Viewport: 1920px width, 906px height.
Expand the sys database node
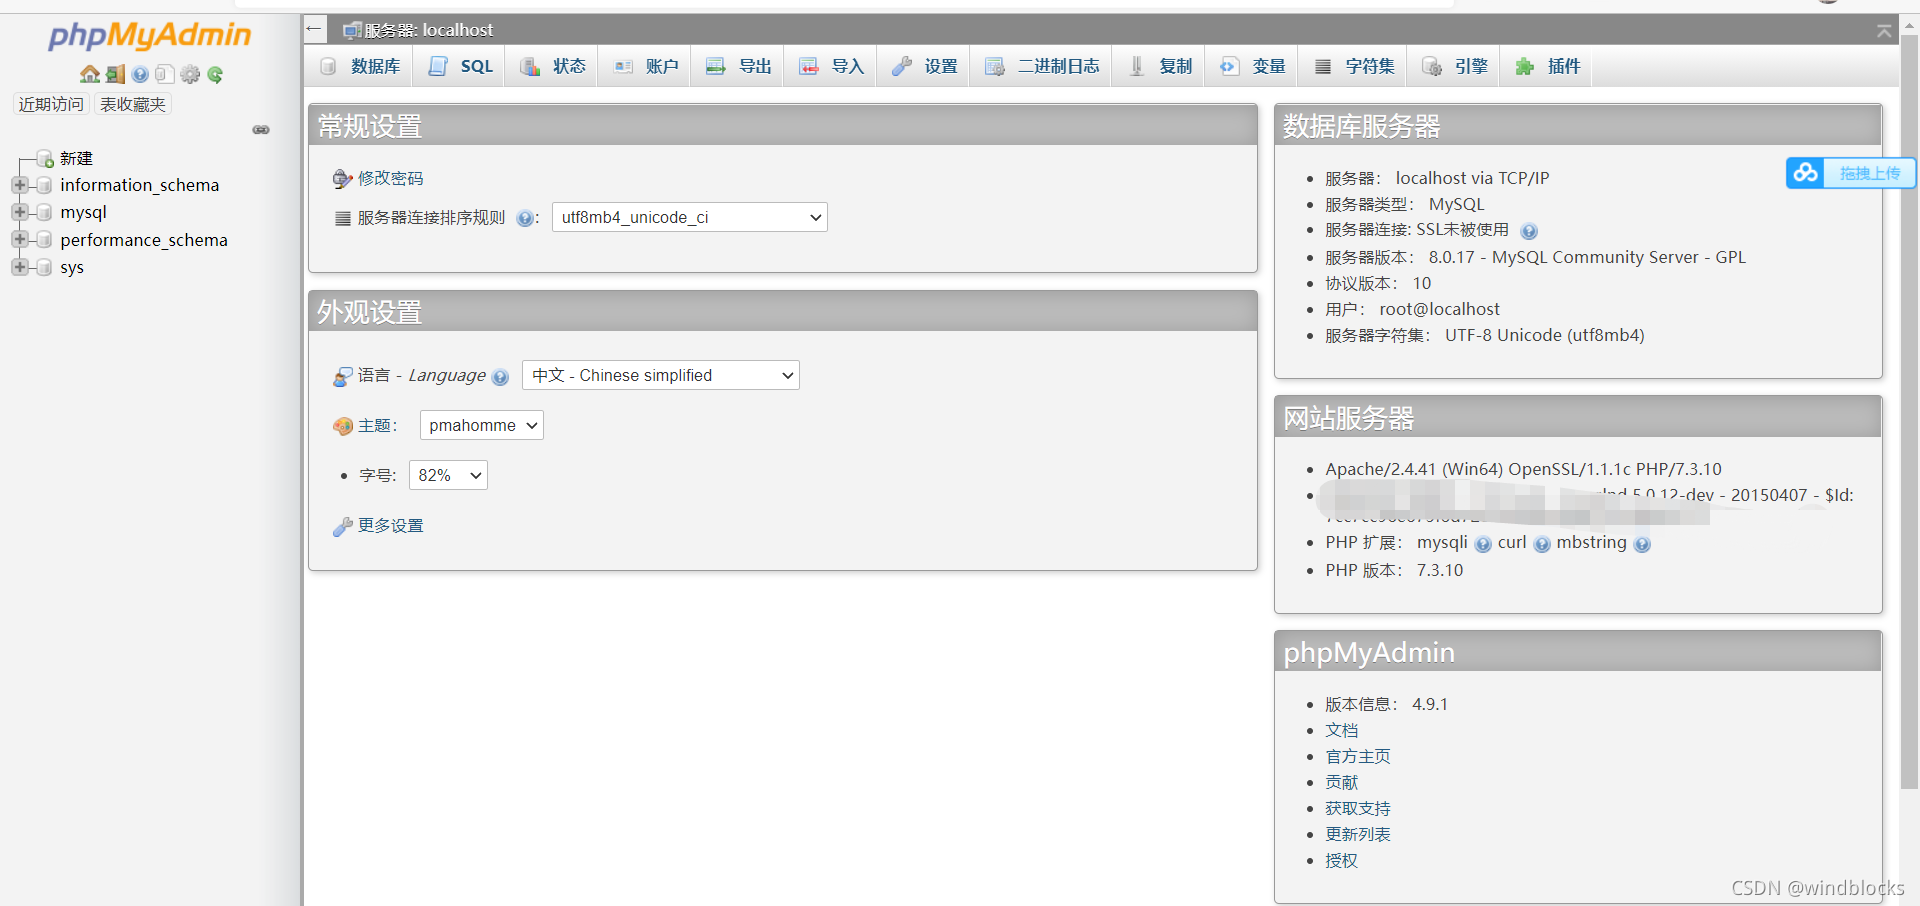click(x=19, y=267)
